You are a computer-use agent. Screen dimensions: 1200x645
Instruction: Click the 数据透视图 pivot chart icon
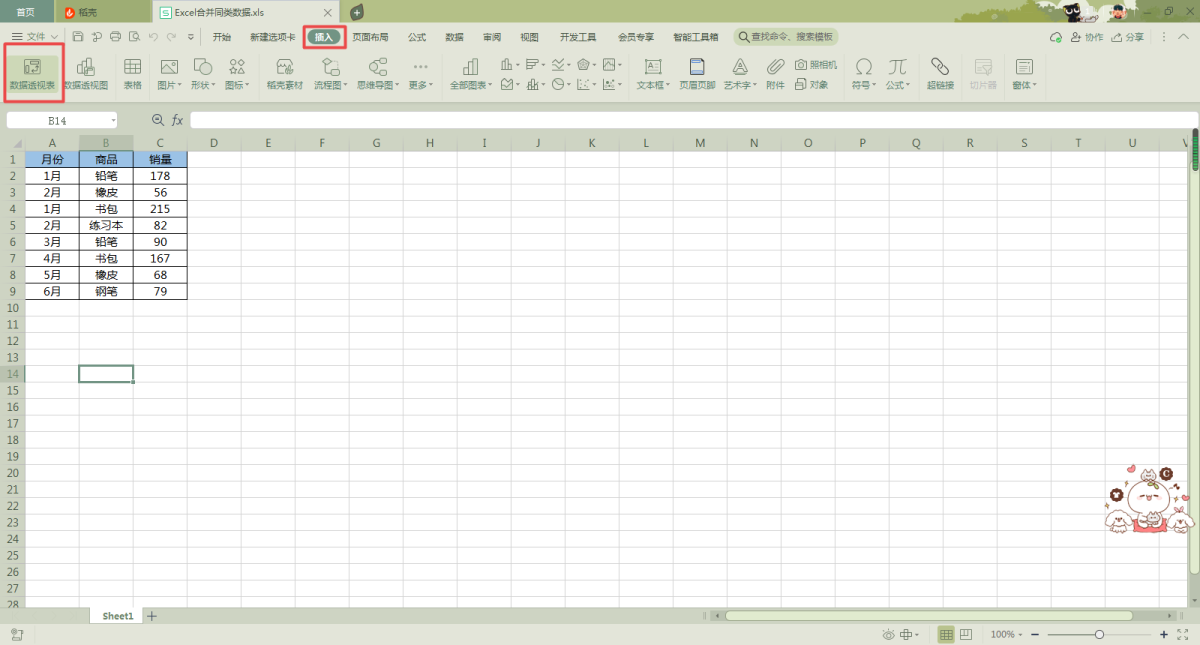(86, 73)
